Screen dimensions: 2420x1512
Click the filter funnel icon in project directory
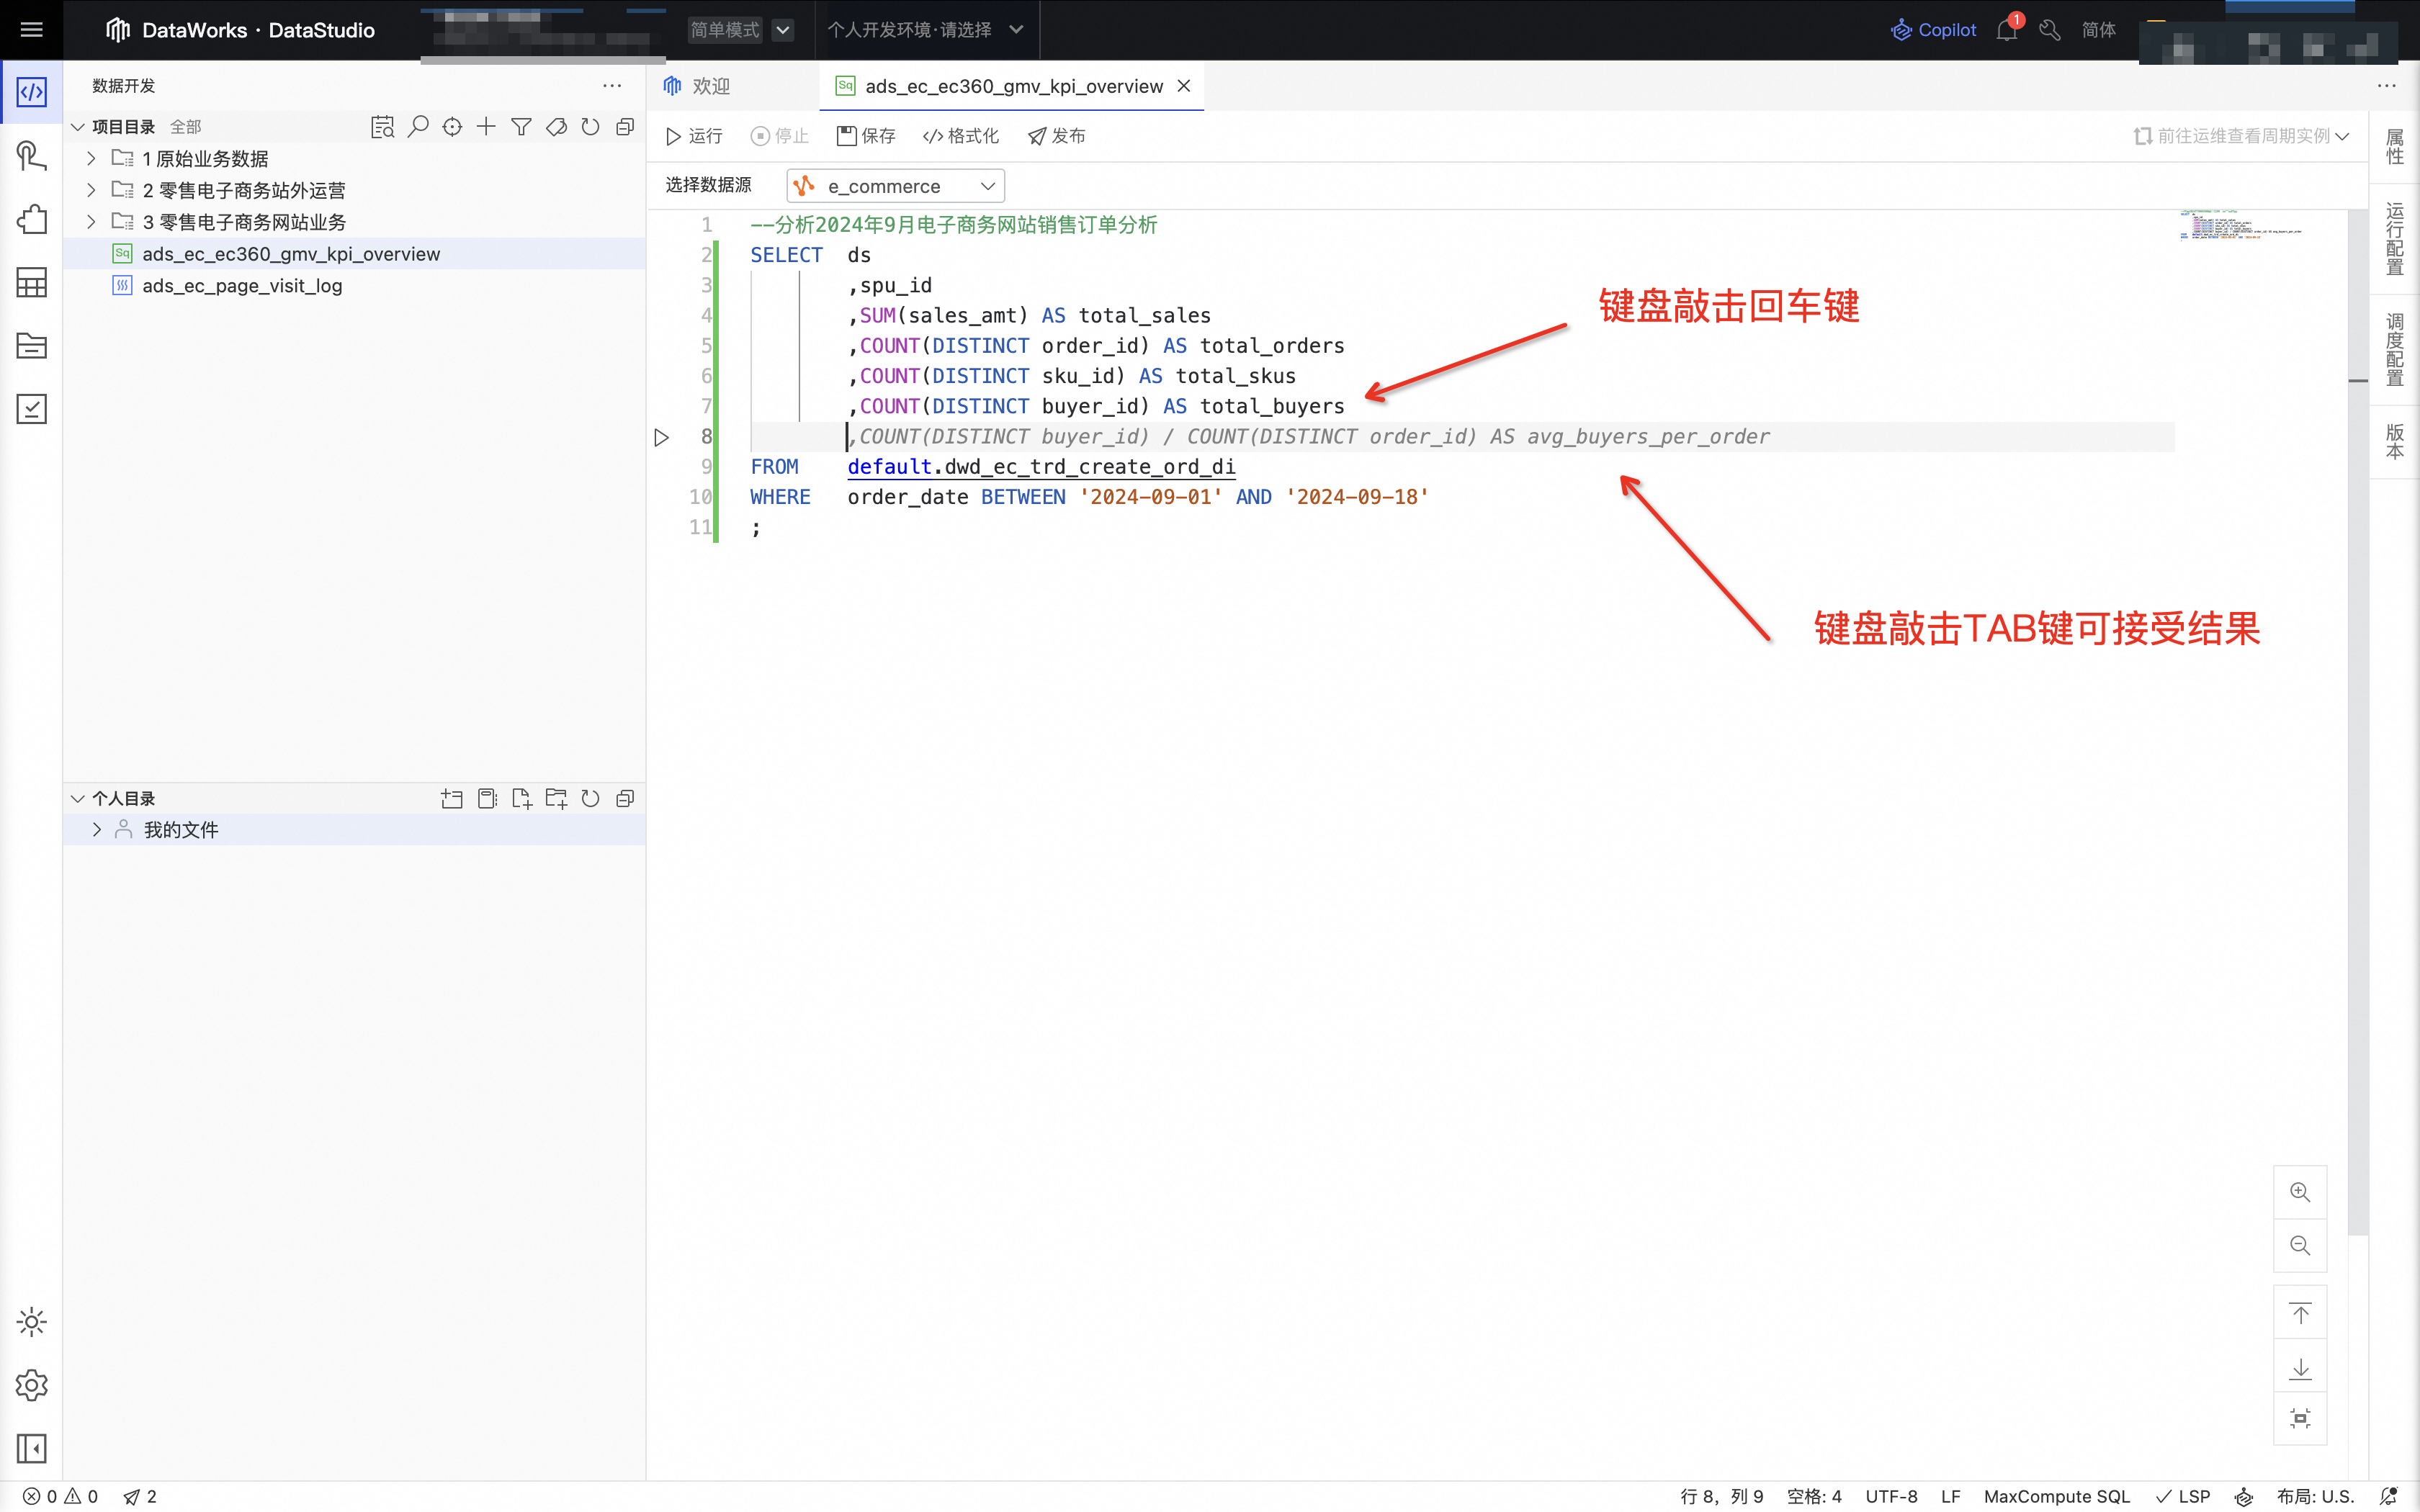[521, 127]
